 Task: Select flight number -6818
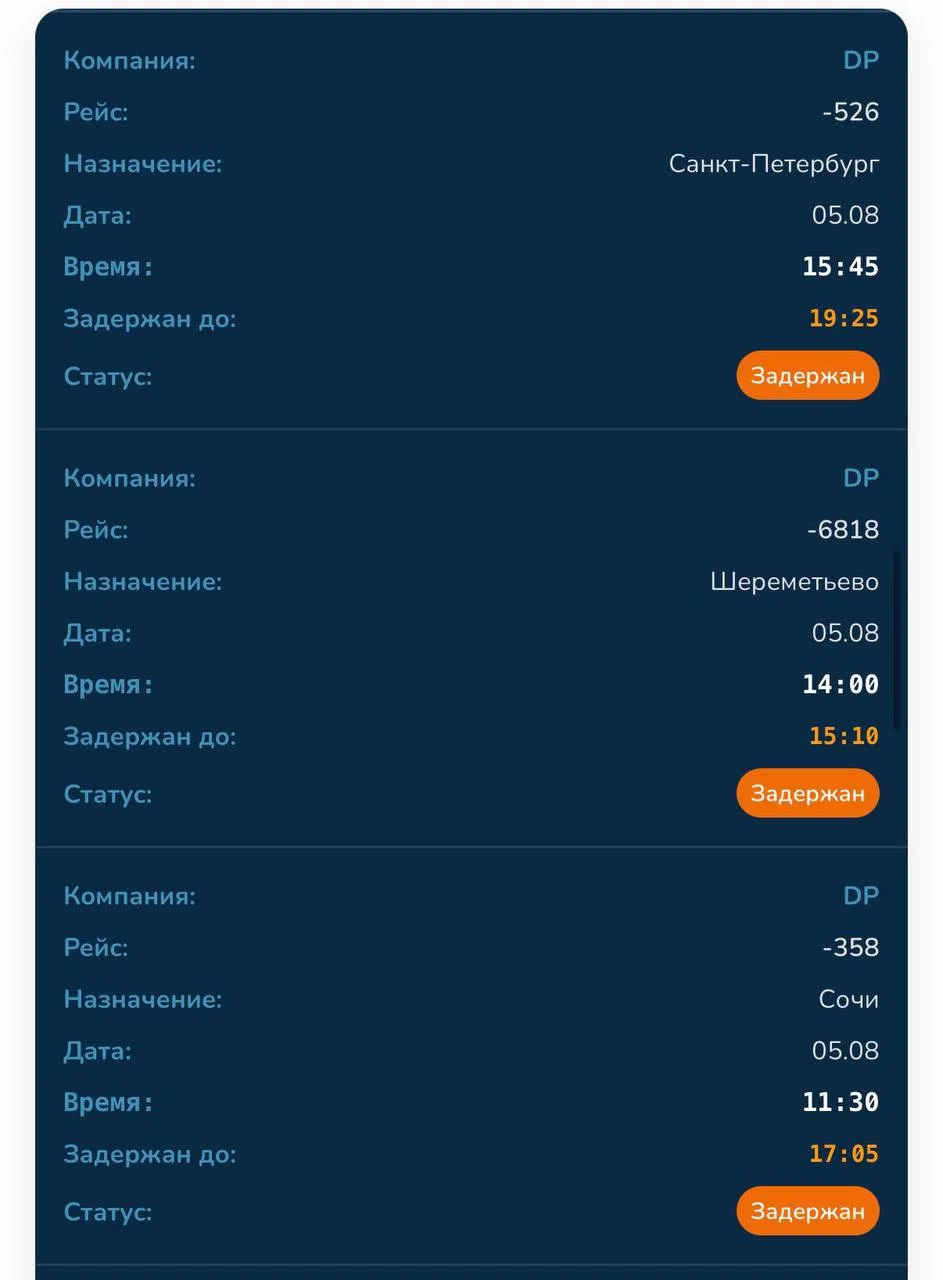[x=843, y=530]
